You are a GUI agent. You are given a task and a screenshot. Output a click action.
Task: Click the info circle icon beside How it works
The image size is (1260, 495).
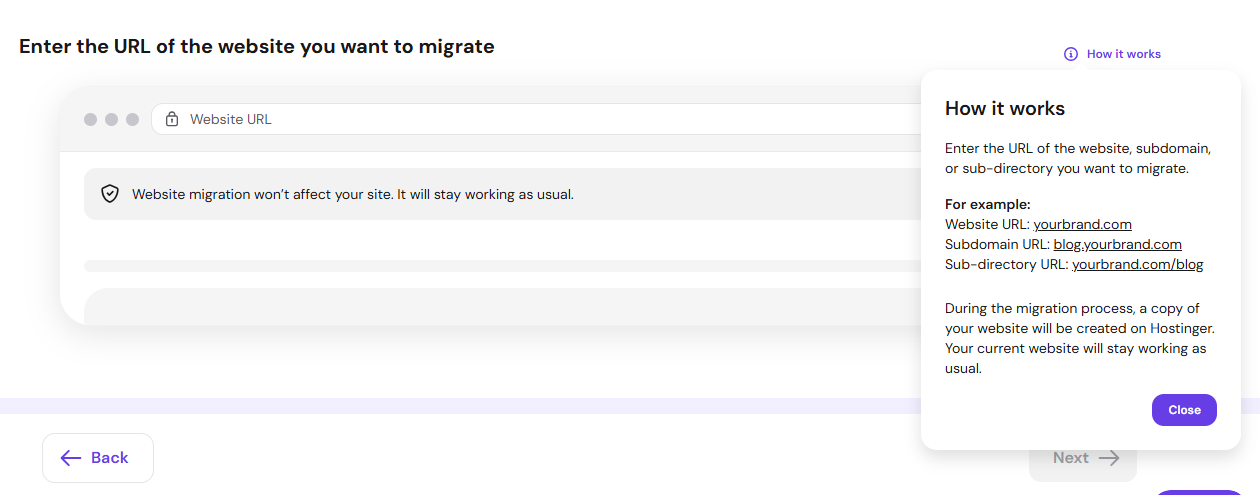tap(1071, 54)
